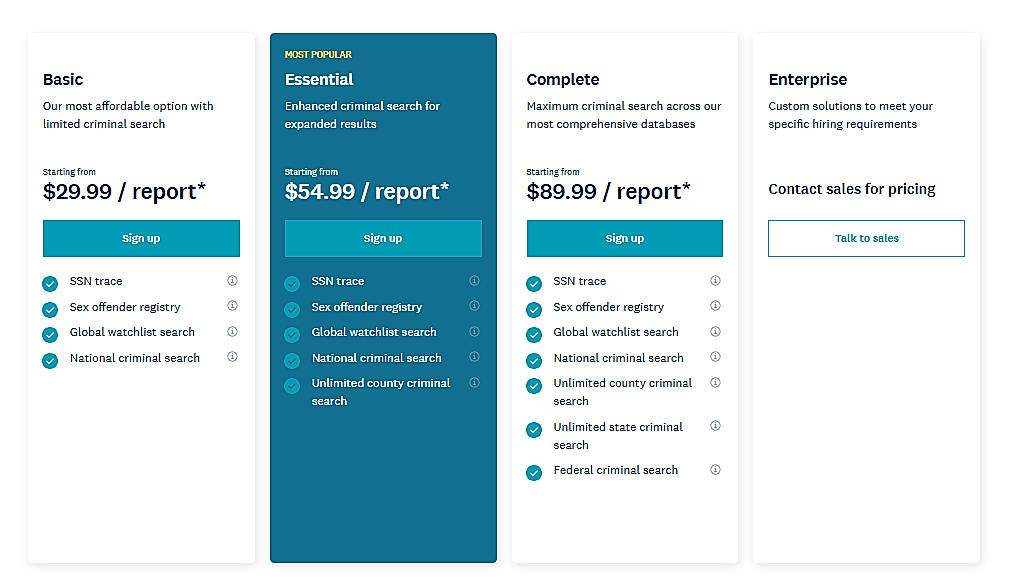Screen dimensions: 1011x588
Task: Click checkmark beside Unlimited state criminal search
Action: click(x=534, y=430)
